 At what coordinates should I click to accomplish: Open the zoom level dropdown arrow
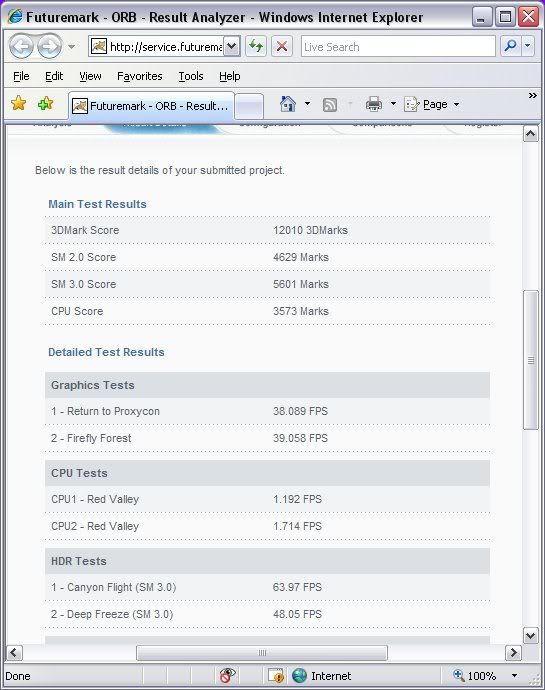pyautogui.click(x=514, y=675)
